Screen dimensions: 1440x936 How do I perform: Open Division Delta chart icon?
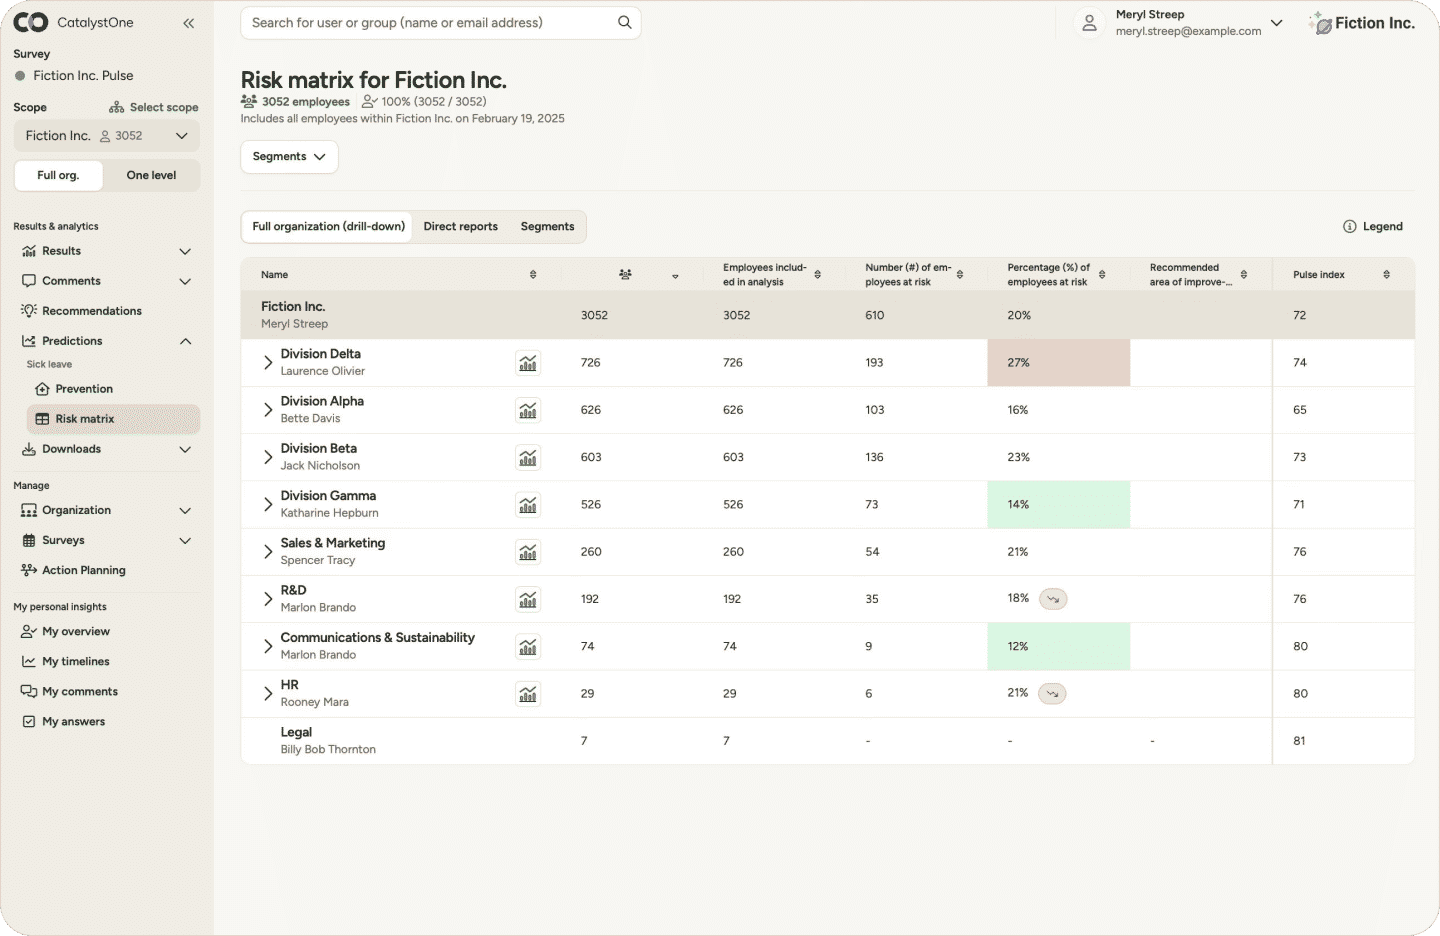click(528, 363)
